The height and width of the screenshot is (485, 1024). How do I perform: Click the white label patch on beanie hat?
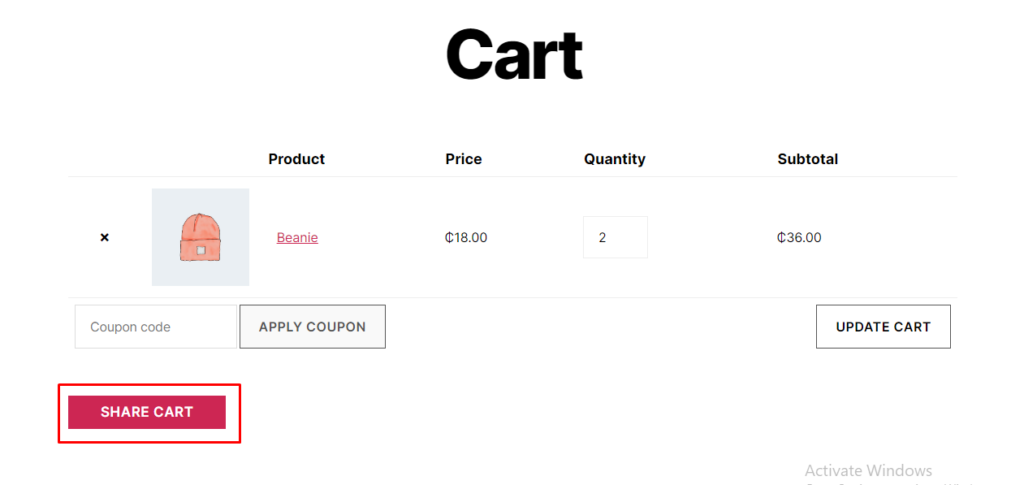pyautogui.click(x=200, y=250)
